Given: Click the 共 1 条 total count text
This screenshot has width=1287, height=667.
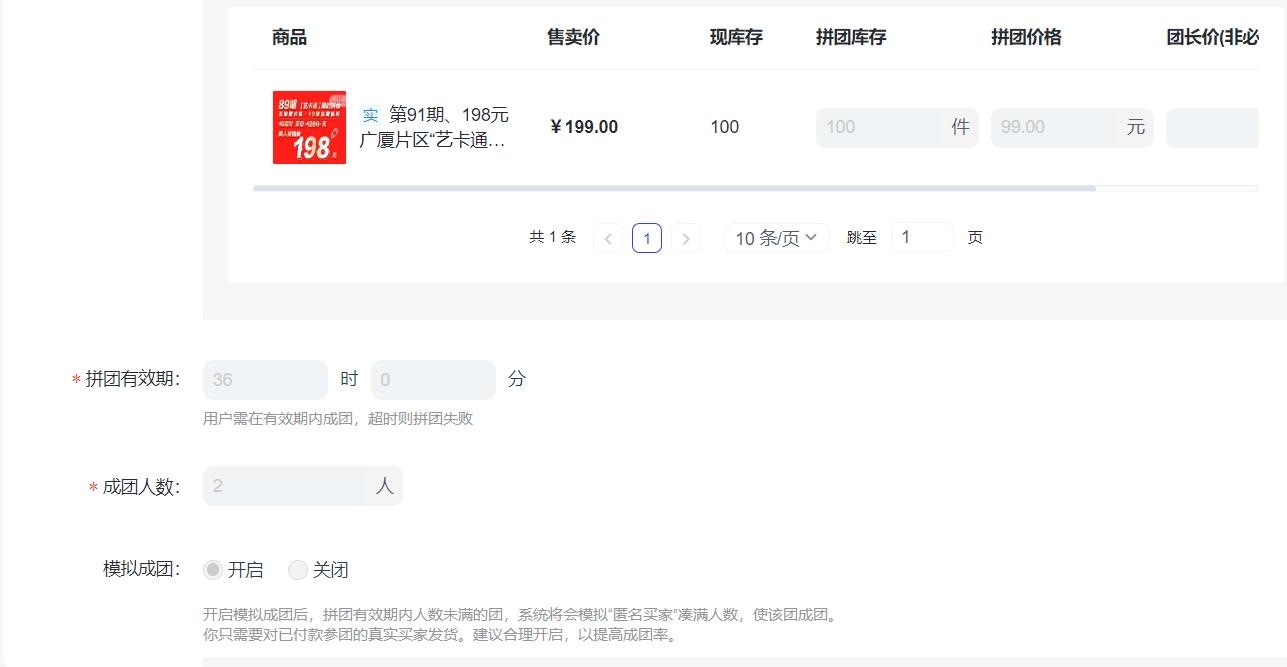Looking at the screenshot, I should point(553,237).
